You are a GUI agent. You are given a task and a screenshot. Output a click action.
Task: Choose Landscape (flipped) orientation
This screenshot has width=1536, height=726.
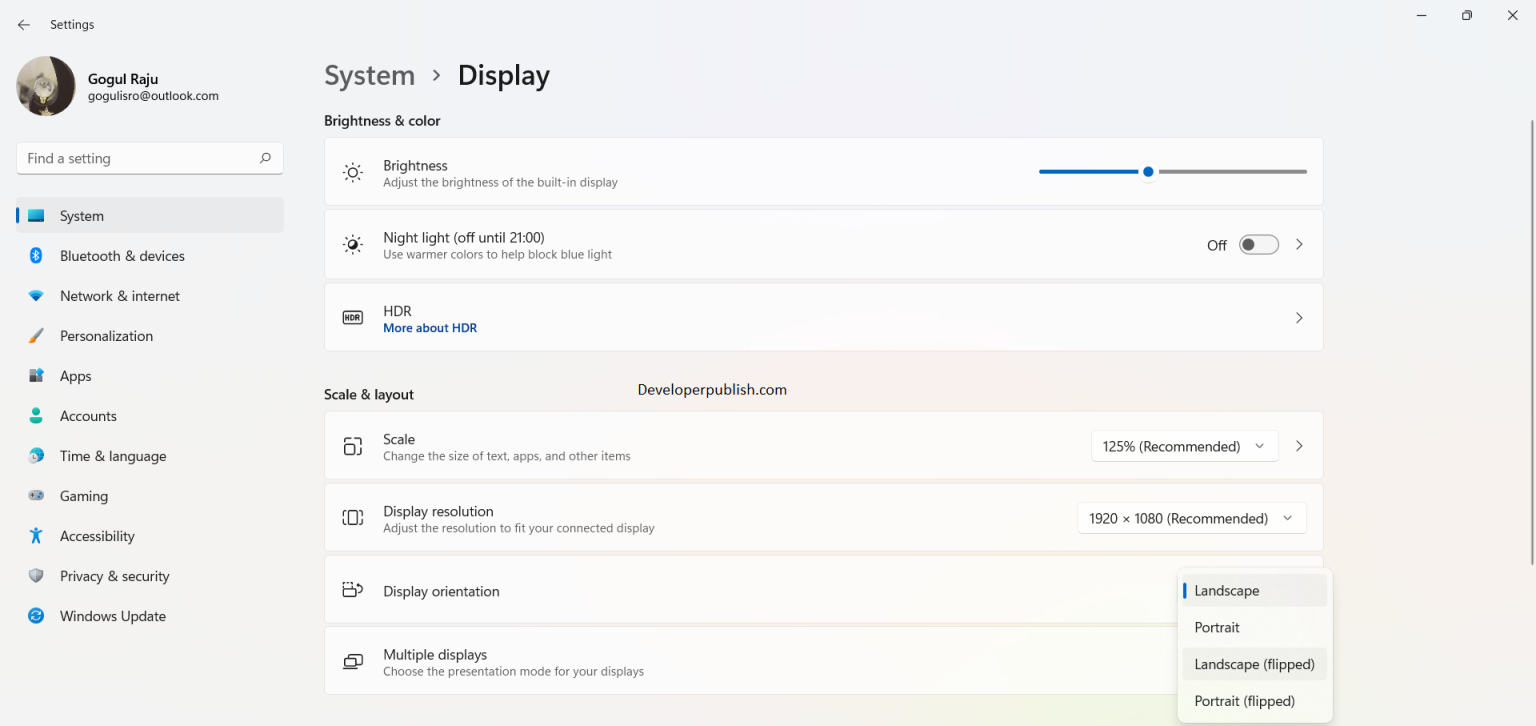[1254, 663]
